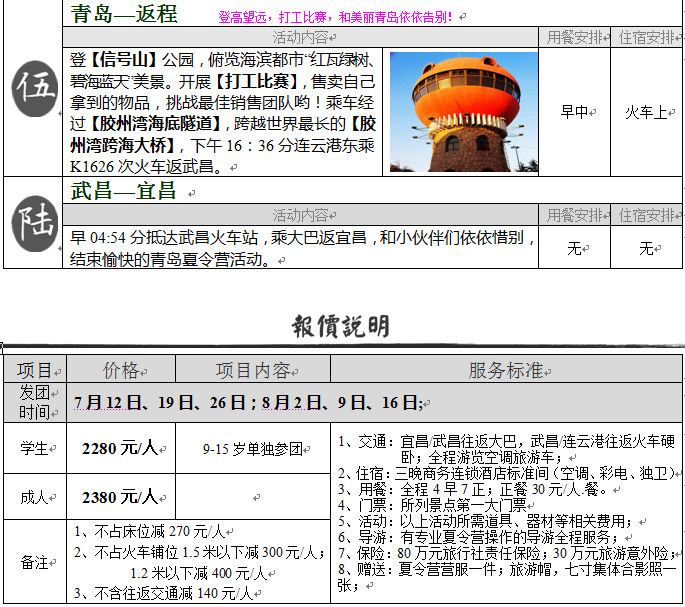685x607 pixels.
Task: Click day six's 用餐安排 header
Action: (574, 215)
